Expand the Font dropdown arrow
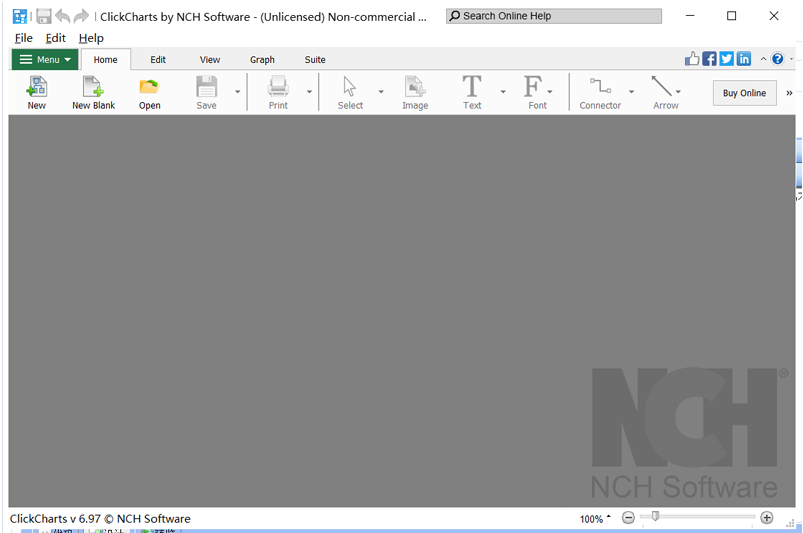Viewport: 803px width, 533px height. 550,92
